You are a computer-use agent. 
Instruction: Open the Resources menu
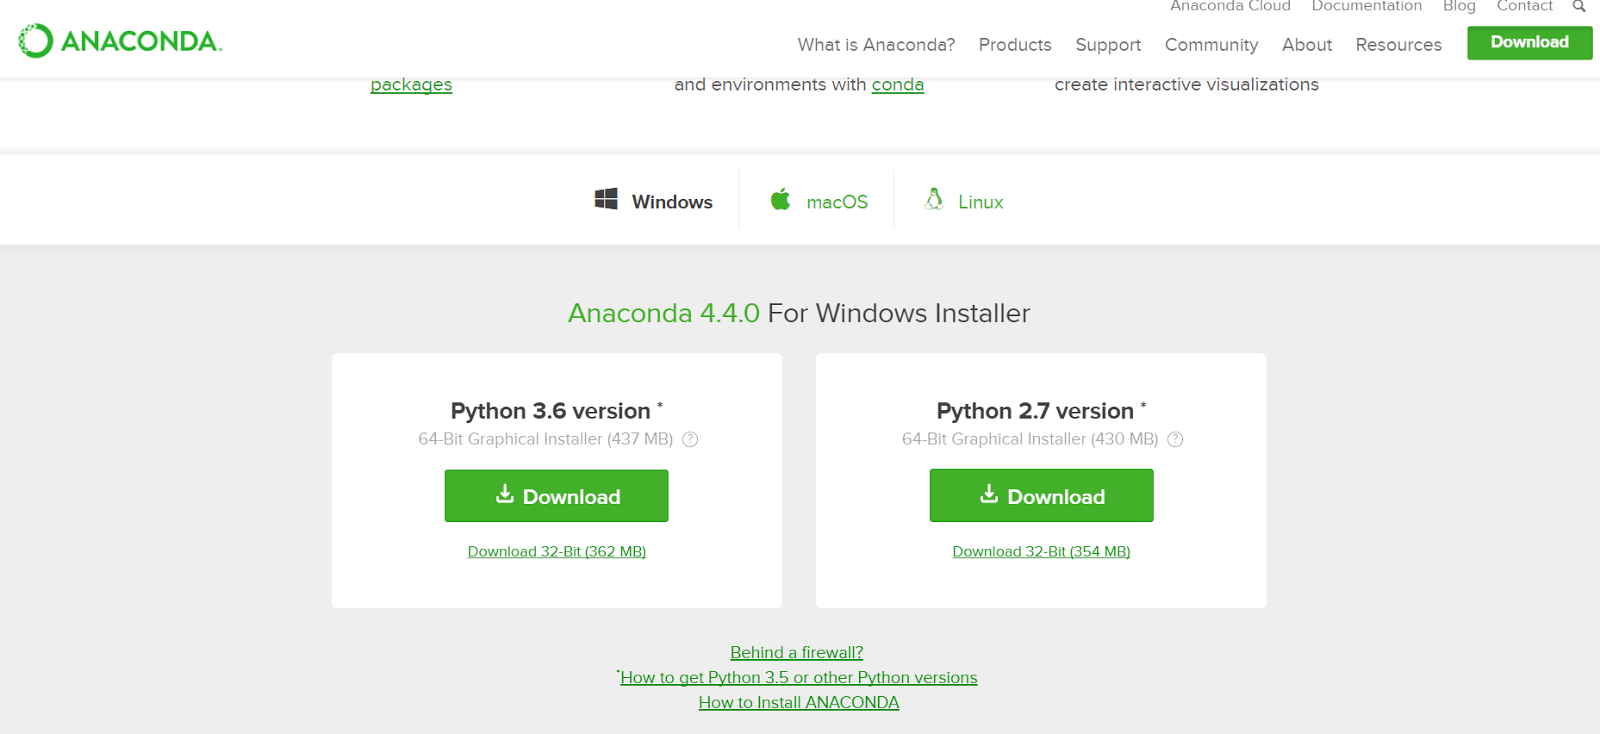point(1398,45)
